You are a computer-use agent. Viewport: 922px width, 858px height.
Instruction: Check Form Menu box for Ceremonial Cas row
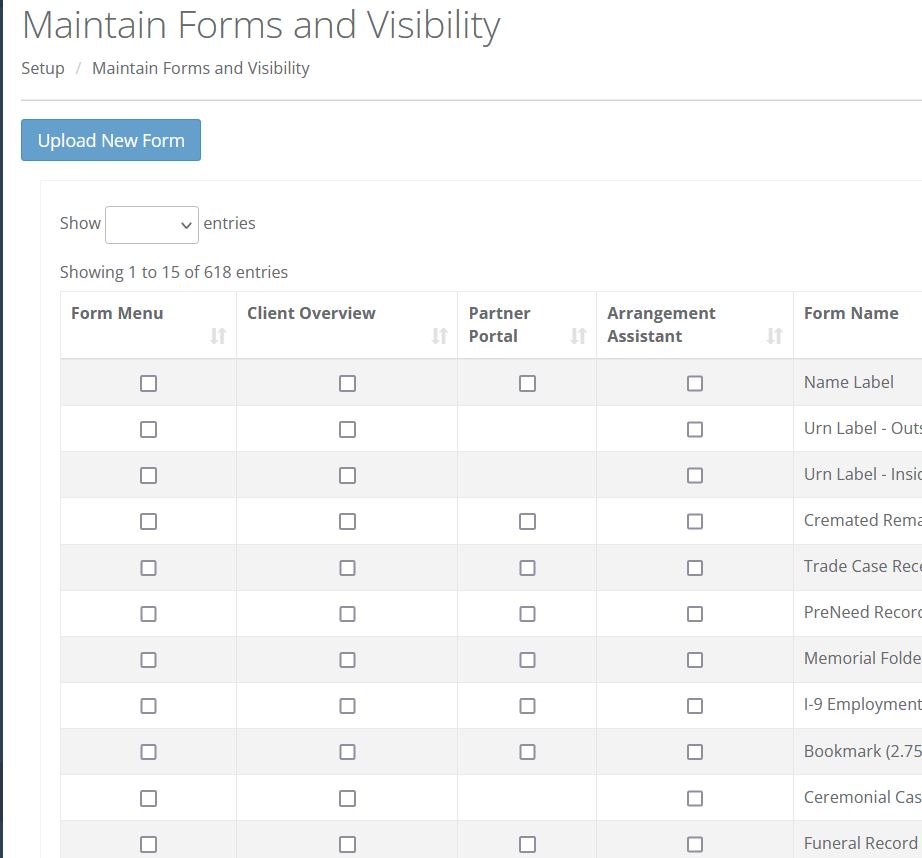(148, 798)
